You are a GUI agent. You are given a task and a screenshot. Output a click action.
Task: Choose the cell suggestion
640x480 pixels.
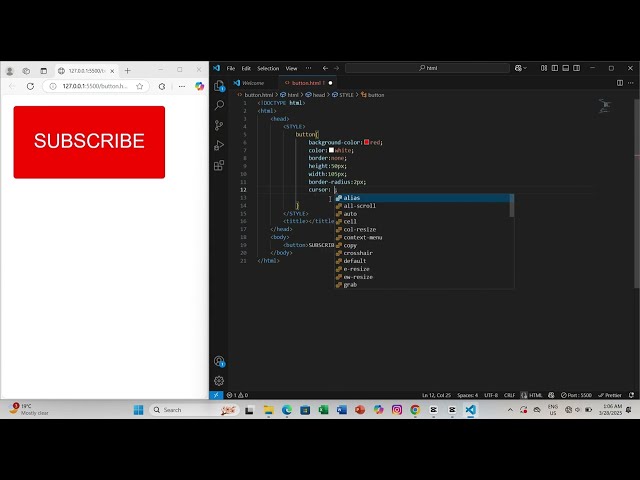tap(422, 222)
